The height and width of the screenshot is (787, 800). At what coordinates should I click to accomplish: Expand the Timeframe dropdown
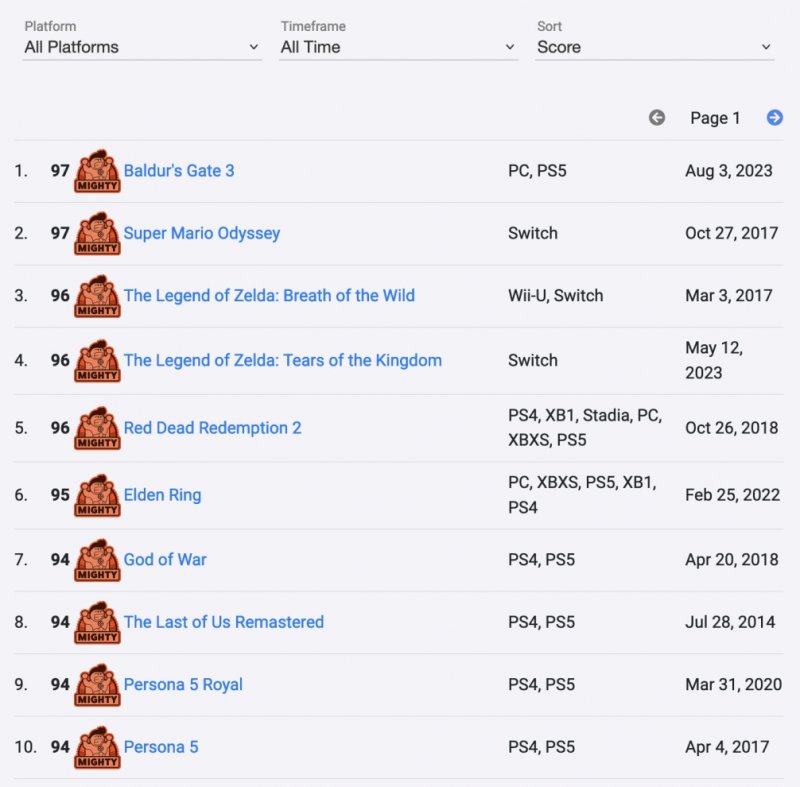coord(398,47)
